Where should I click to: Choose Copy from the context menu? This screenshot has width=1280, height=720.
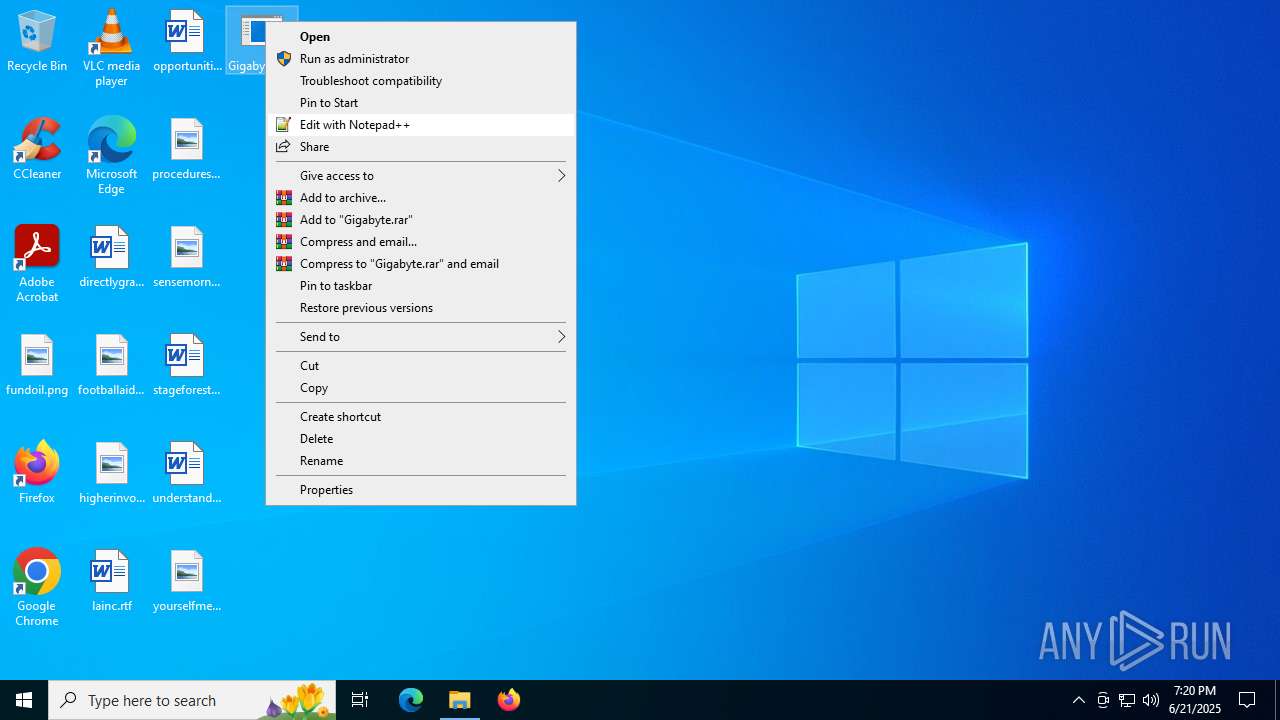pos(421,388)
